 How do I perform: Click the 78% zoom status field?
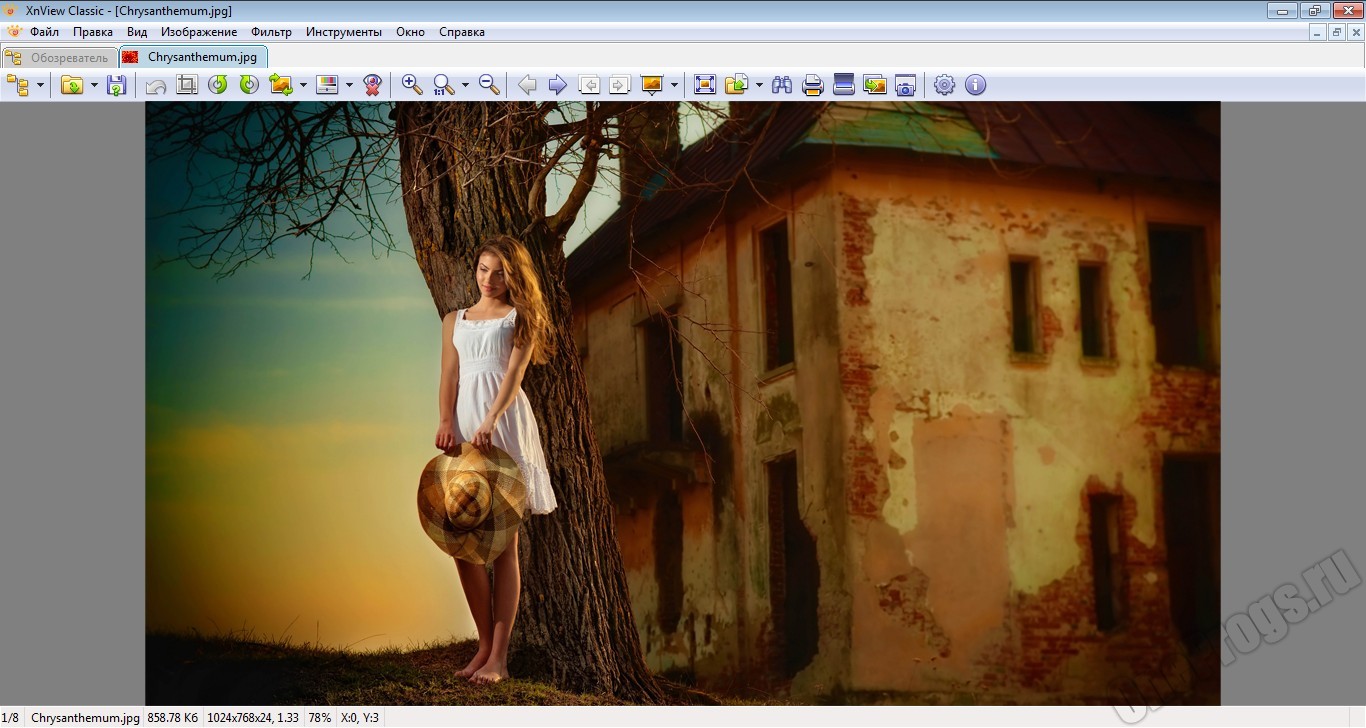320,718
